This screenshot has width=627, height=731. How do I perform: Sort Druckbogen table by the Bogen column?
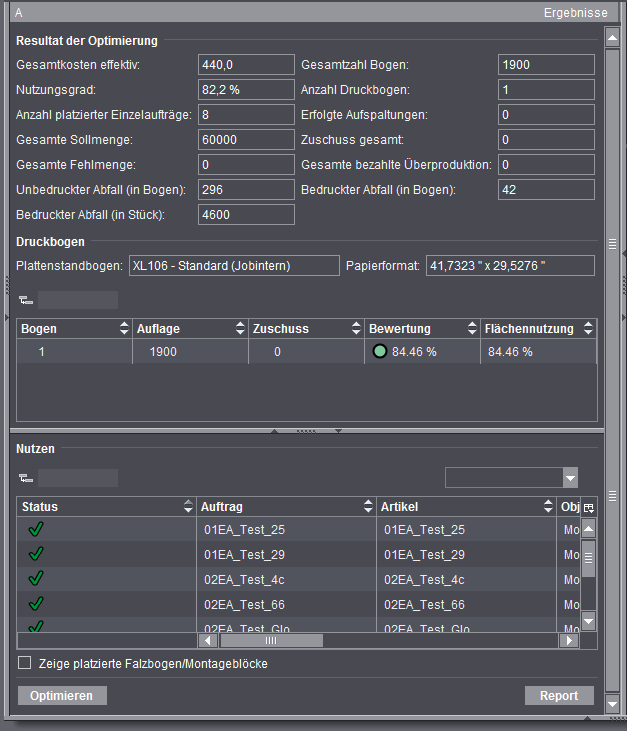point(124,328)
